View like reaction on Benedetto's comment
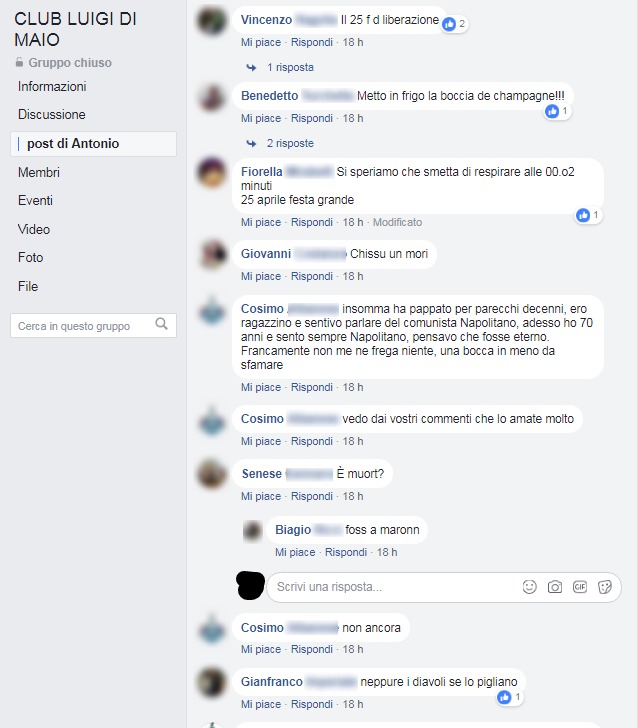 coord(557,111)
